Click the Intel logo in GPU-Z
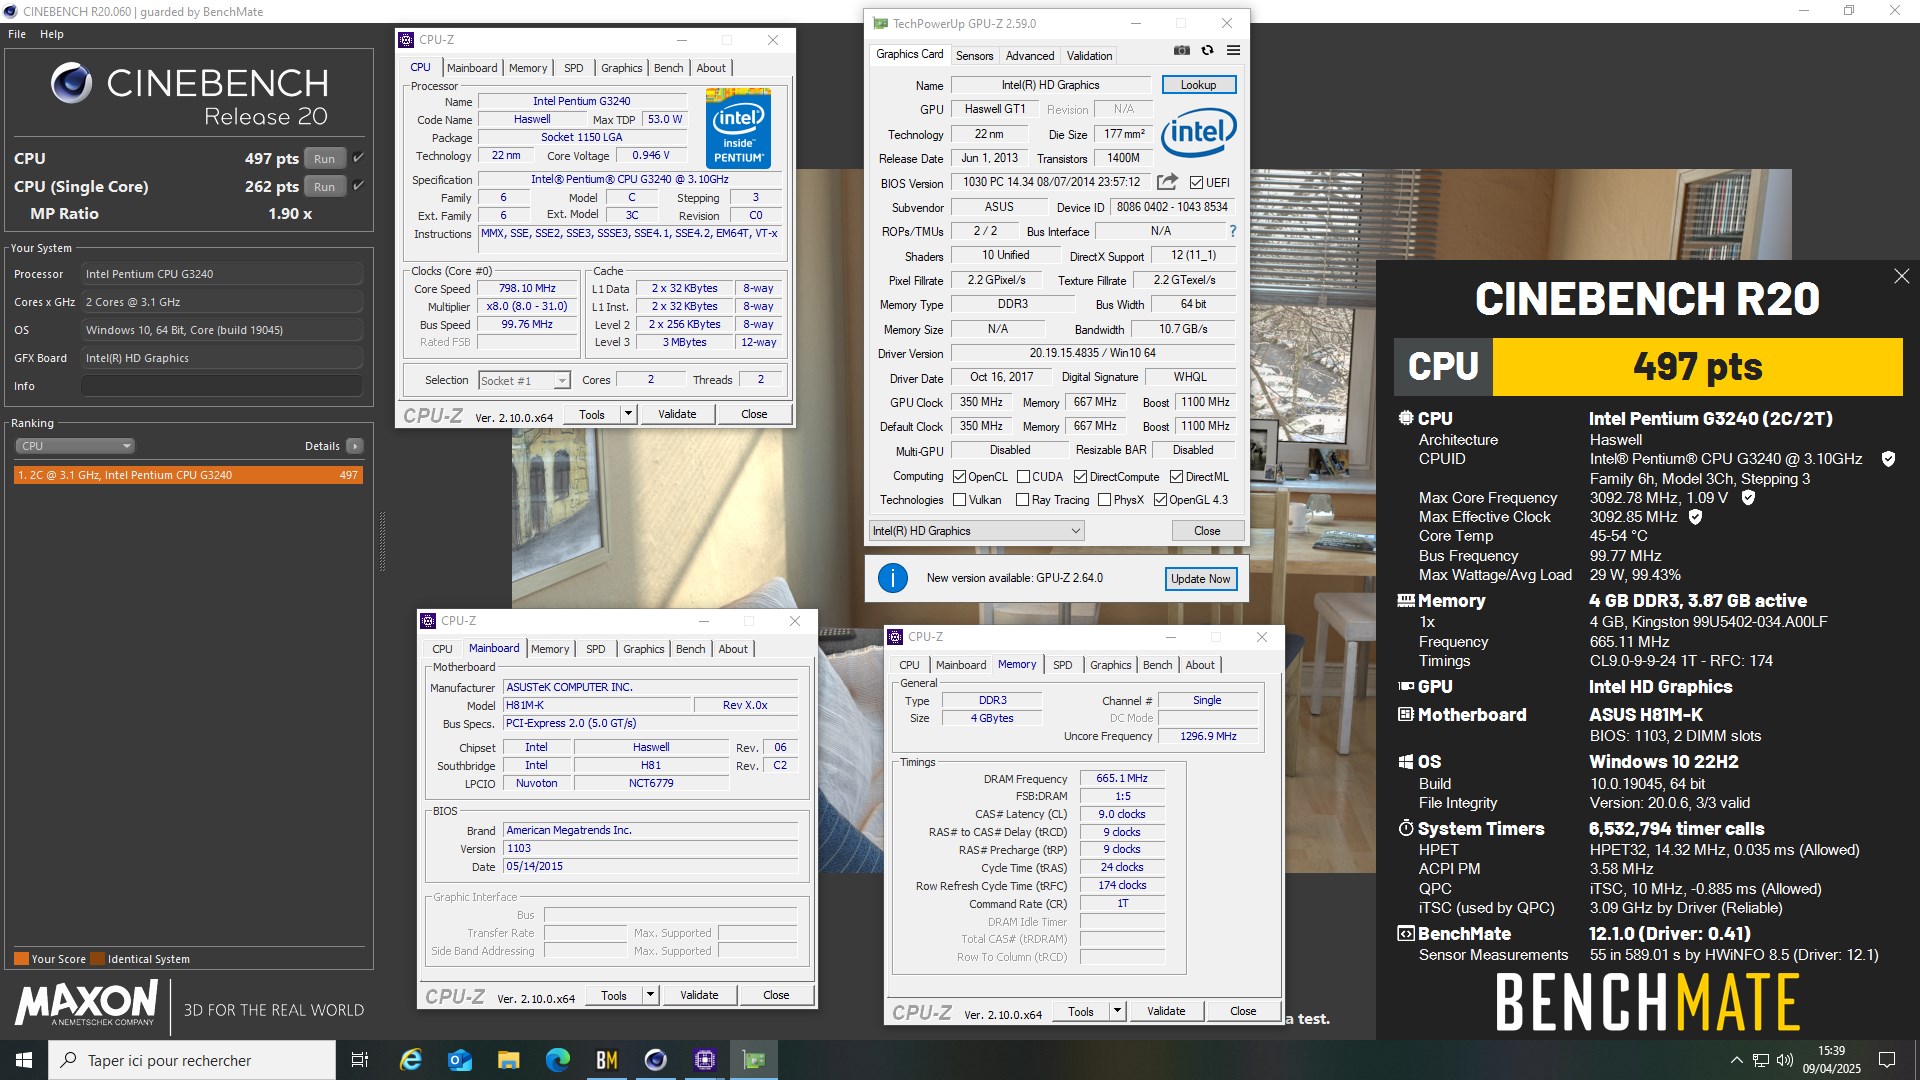This screenshot has width=1920, height=1080. coord(1198,131)
